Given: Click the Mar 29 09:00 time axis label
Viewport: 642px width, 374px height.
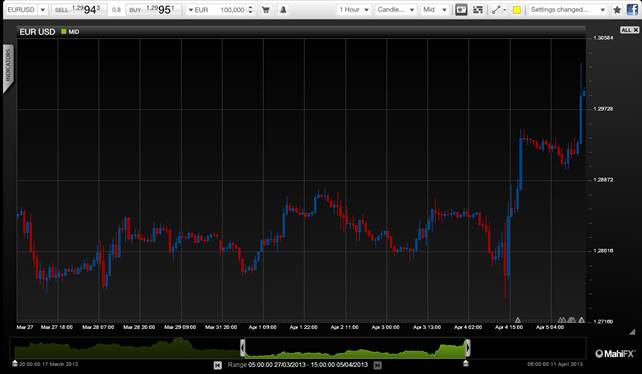Looking at the screenshot, I should point(180,327).
